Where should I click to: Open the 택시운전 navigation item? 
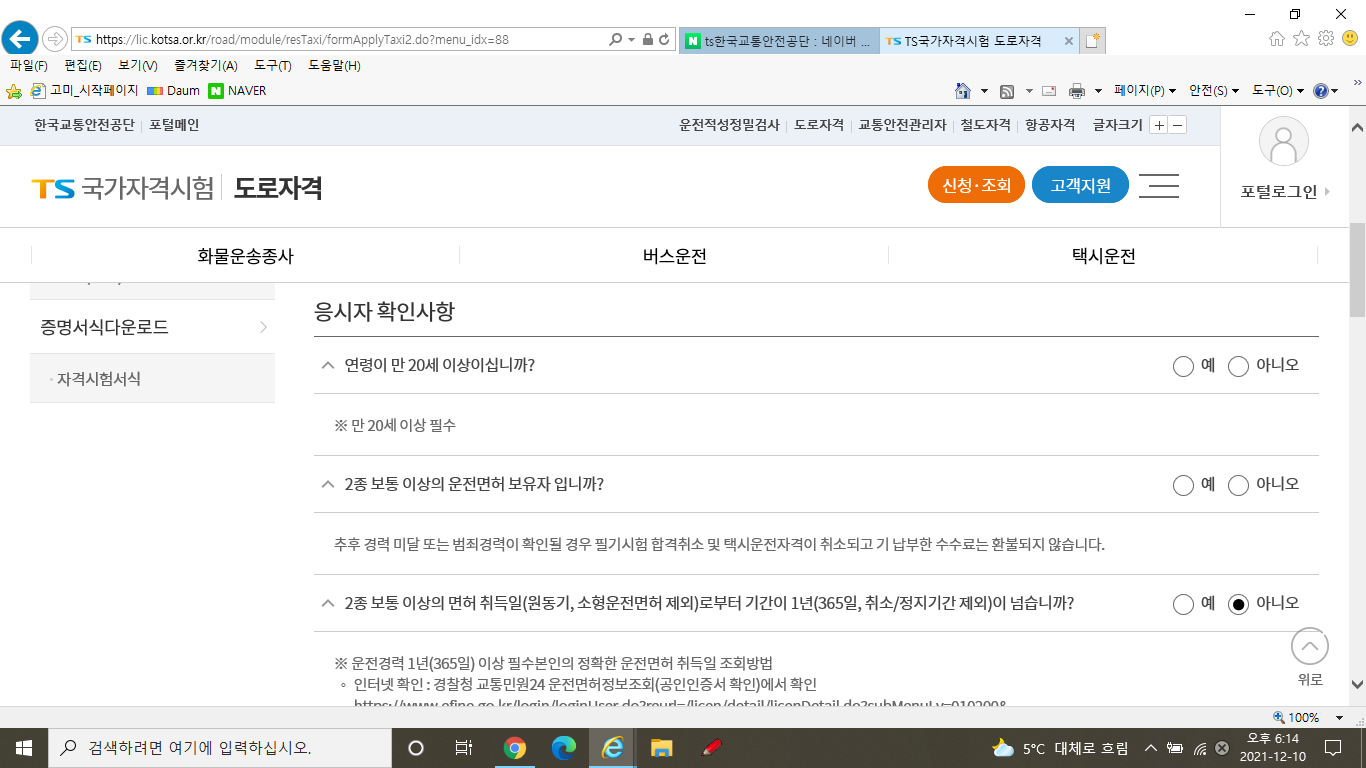[x=1103, y=256]
